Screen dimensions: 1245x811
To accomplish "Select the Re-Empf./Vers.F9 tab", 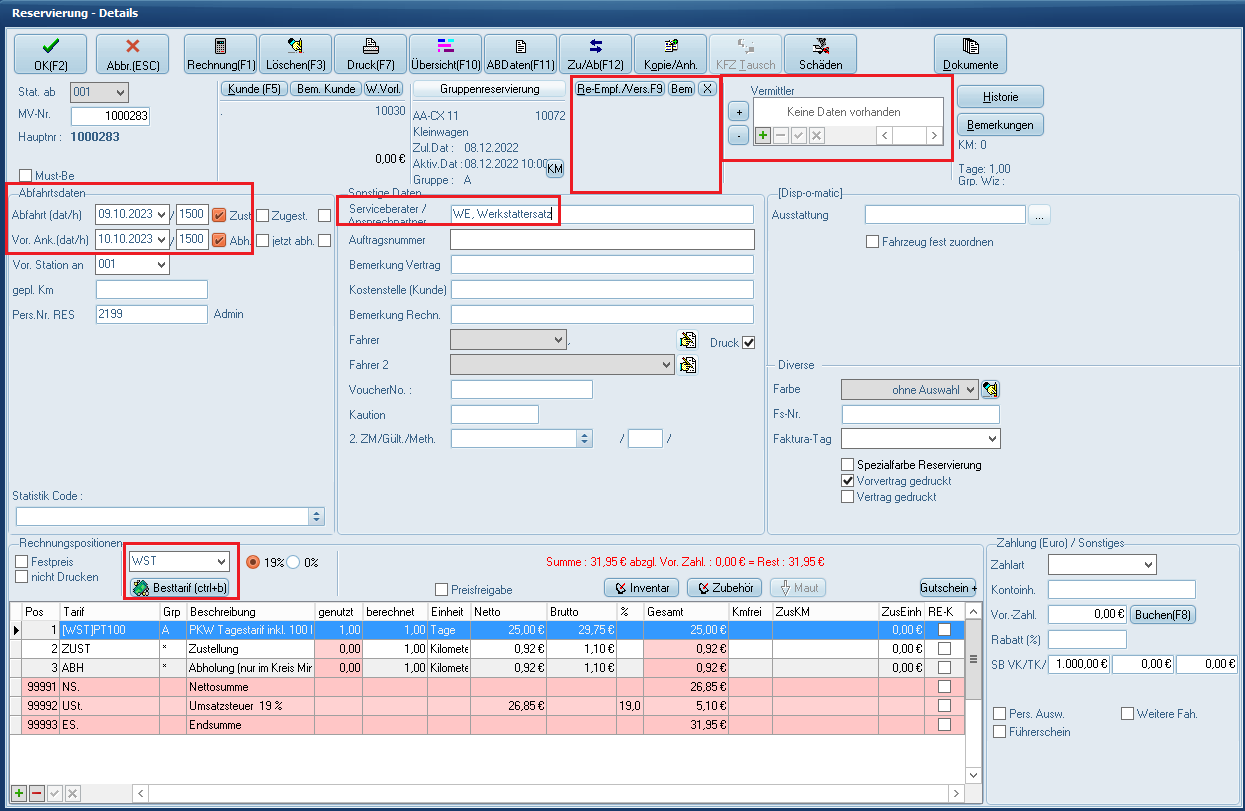I will [620, 89].
